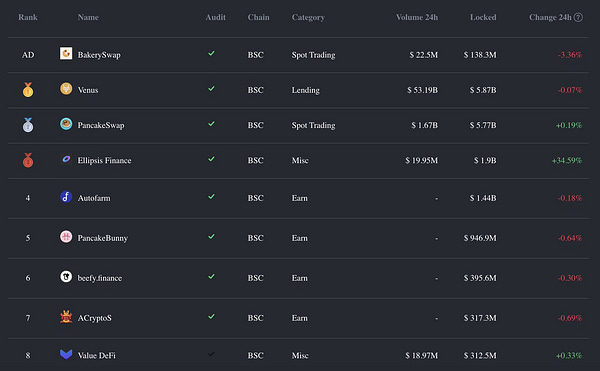Sort by the Volume 24h column header
600x371 pixels.
pos(417,17)
